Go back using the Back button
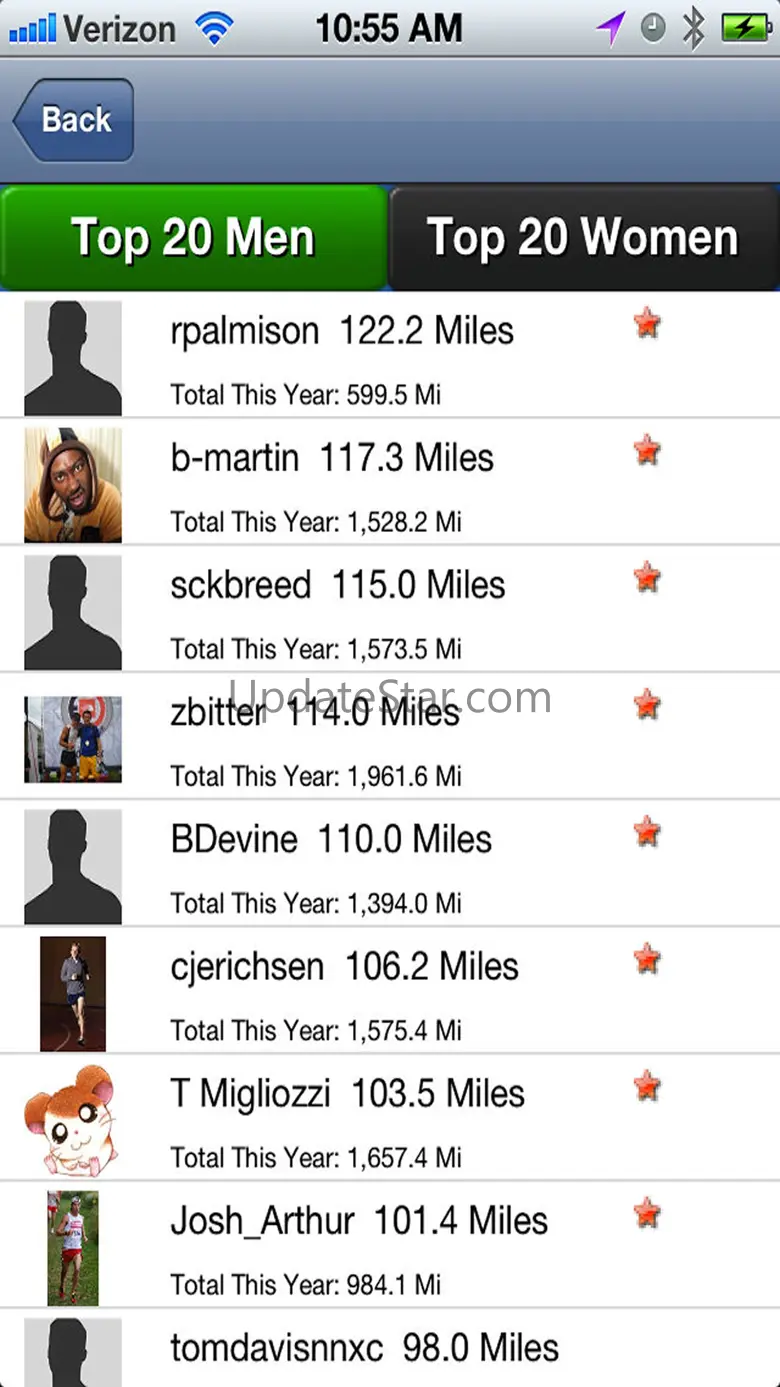Viewport: 780px width, 1387px height. click(73, 120)
